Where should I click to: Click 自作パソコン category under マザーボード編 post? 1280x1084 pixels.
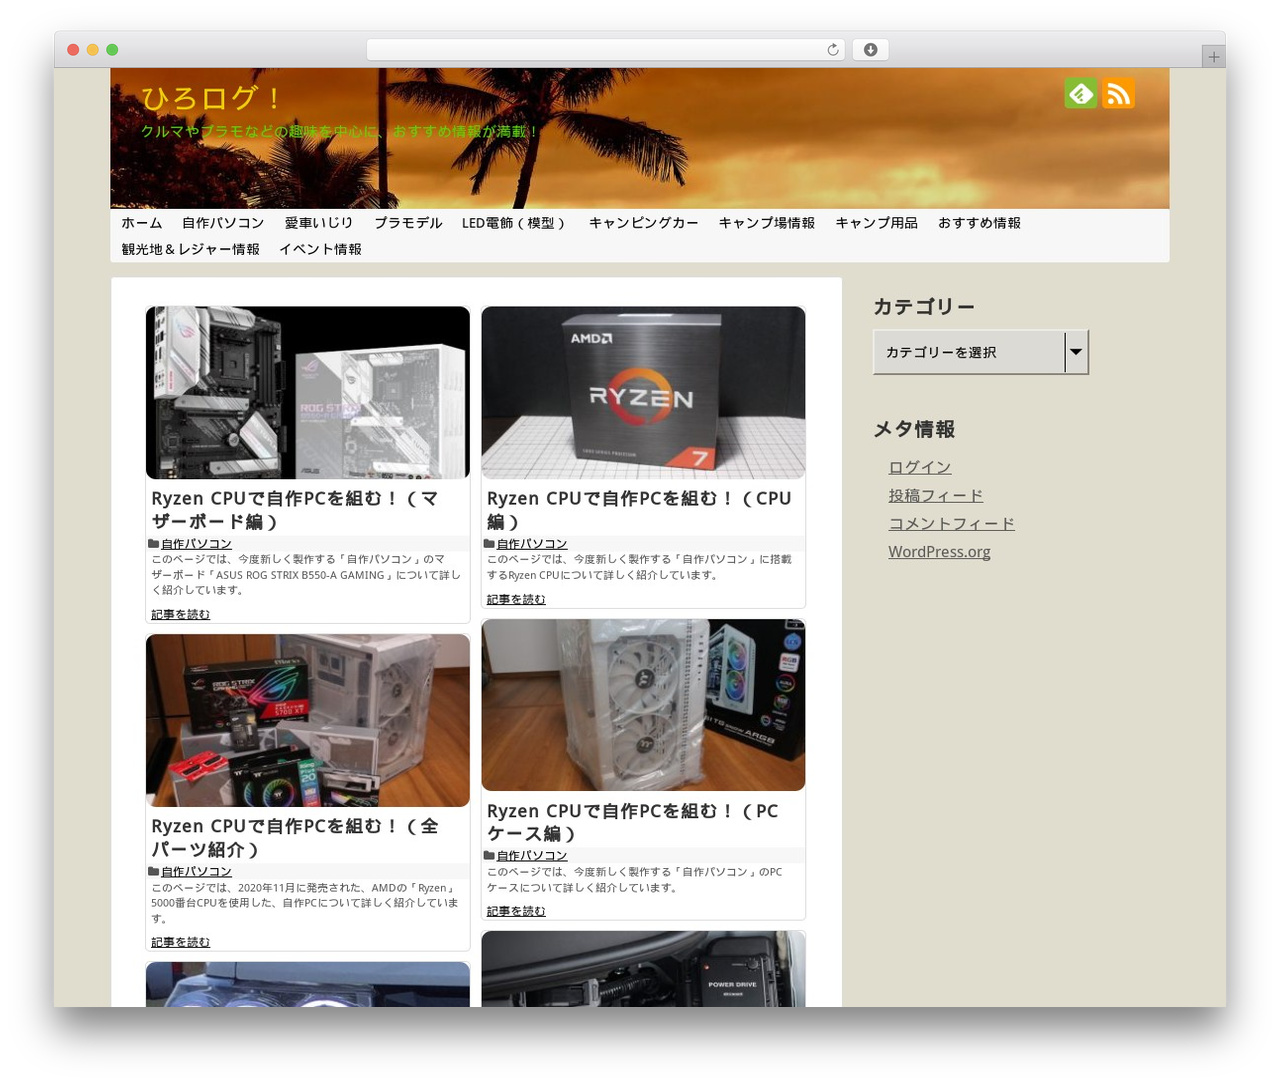pyautogui.click(x=196, y=544)
